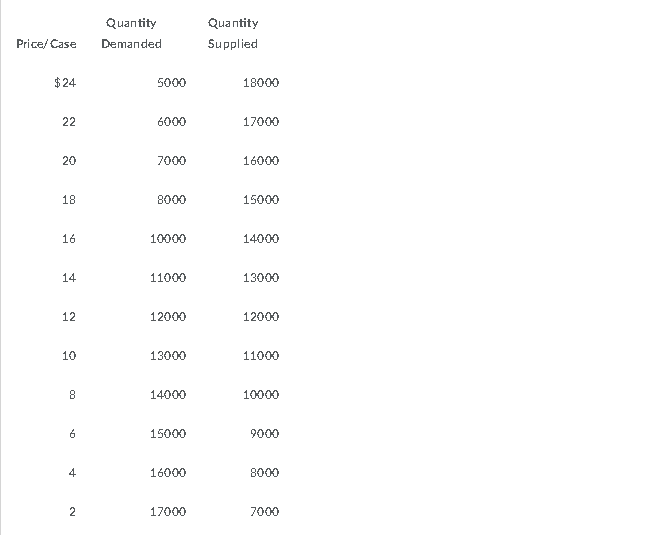Click the $24 price cell
Viewport: 661px width, 535px height.
[65, 83]
